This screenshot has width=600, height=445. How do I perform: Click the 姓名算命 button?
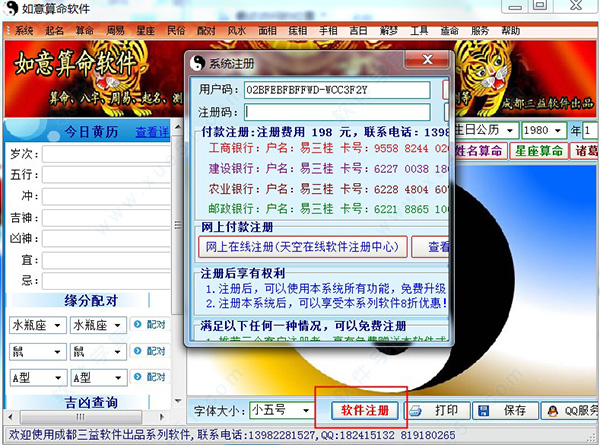click(480, 151)
